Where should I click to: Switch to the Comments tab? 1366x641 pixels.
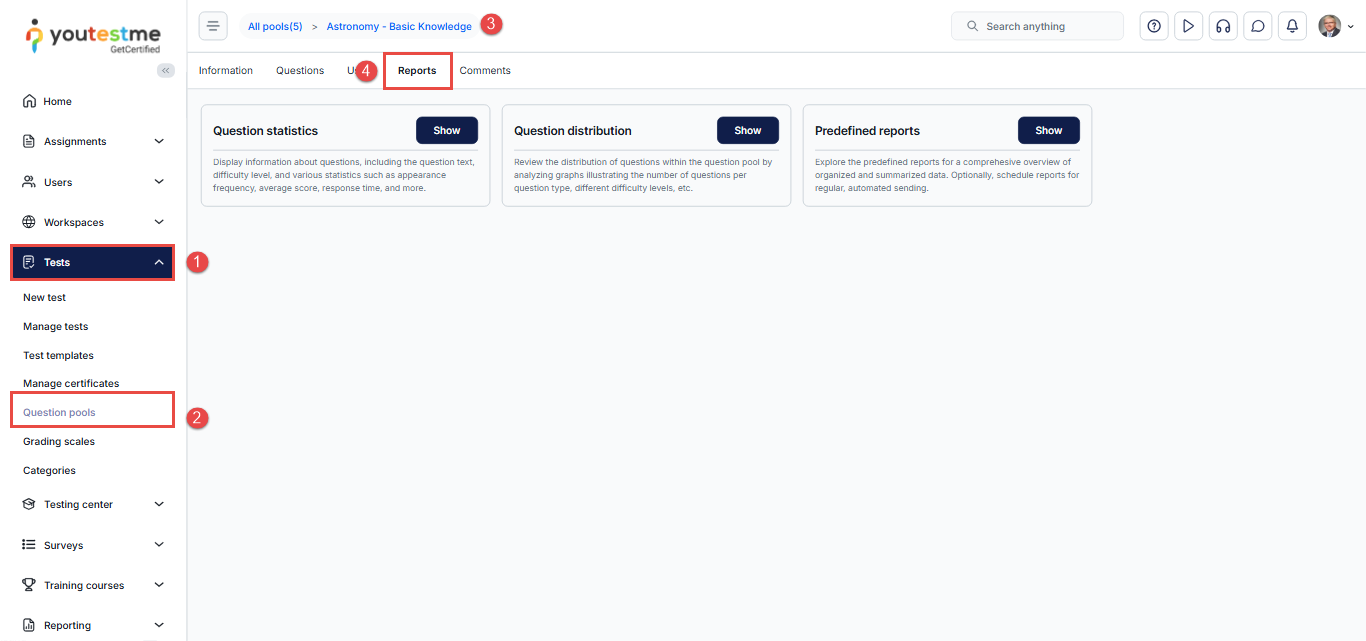click(485, 71)
